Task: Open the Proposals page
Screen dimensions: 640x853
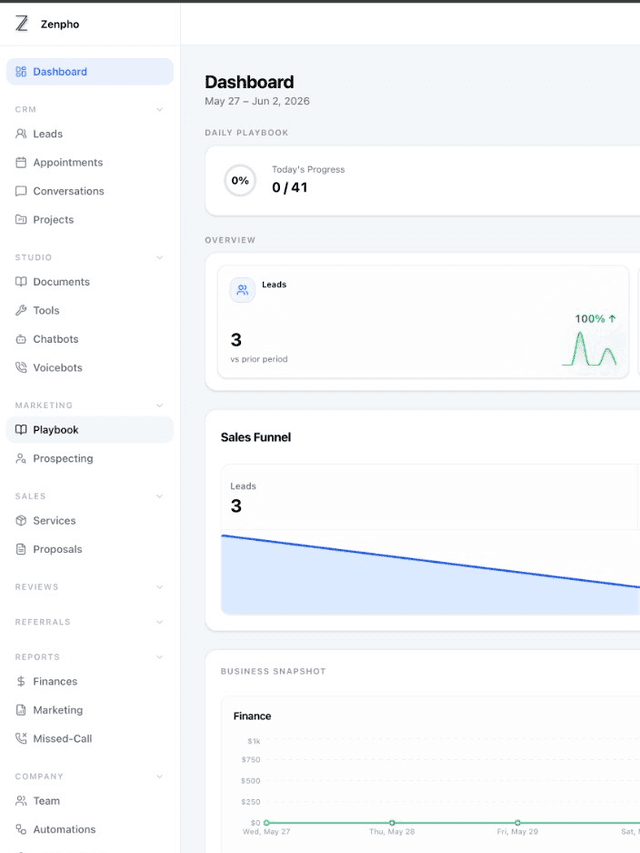Action: click(90, 549)
